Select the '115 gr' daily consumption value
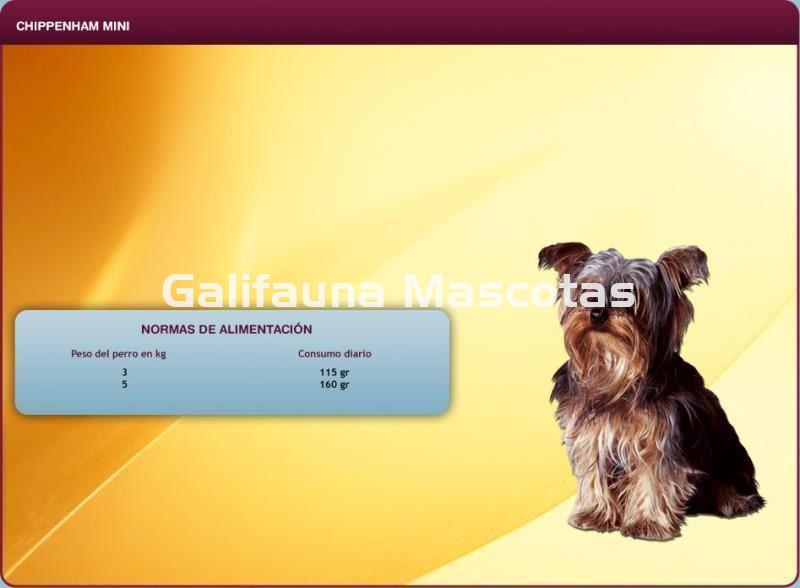The width and height of the screenshot is (800, 588). pos(335,373)
